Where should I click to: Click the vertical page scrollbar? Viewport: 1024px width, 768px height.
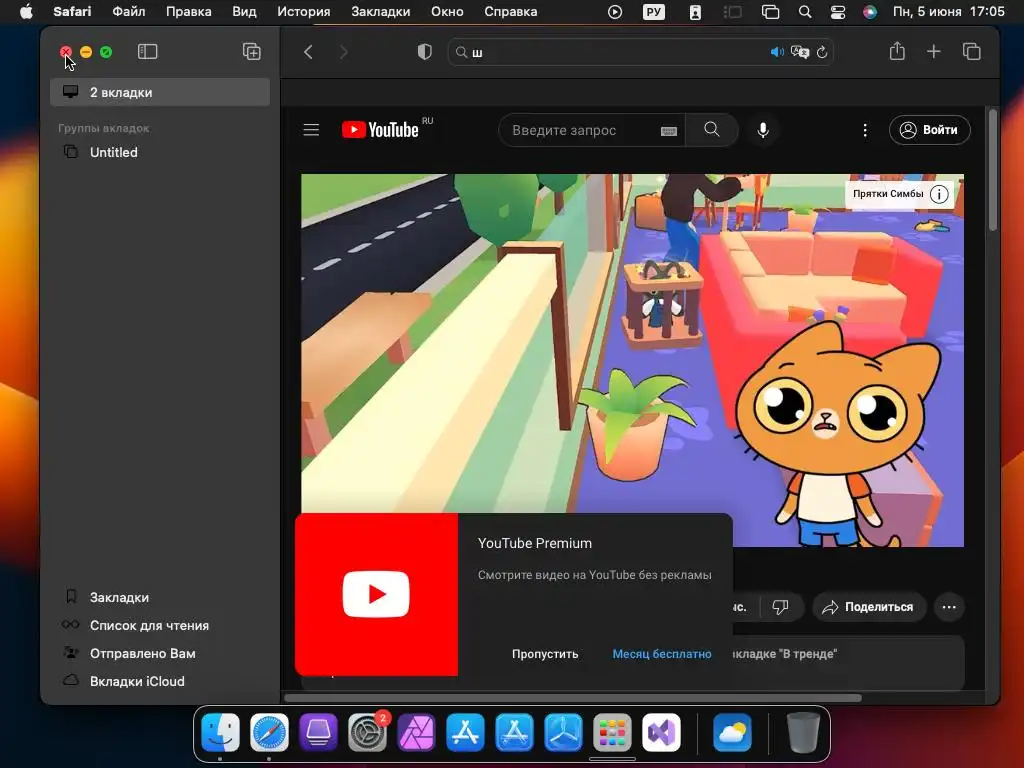[x=993, y=170]
